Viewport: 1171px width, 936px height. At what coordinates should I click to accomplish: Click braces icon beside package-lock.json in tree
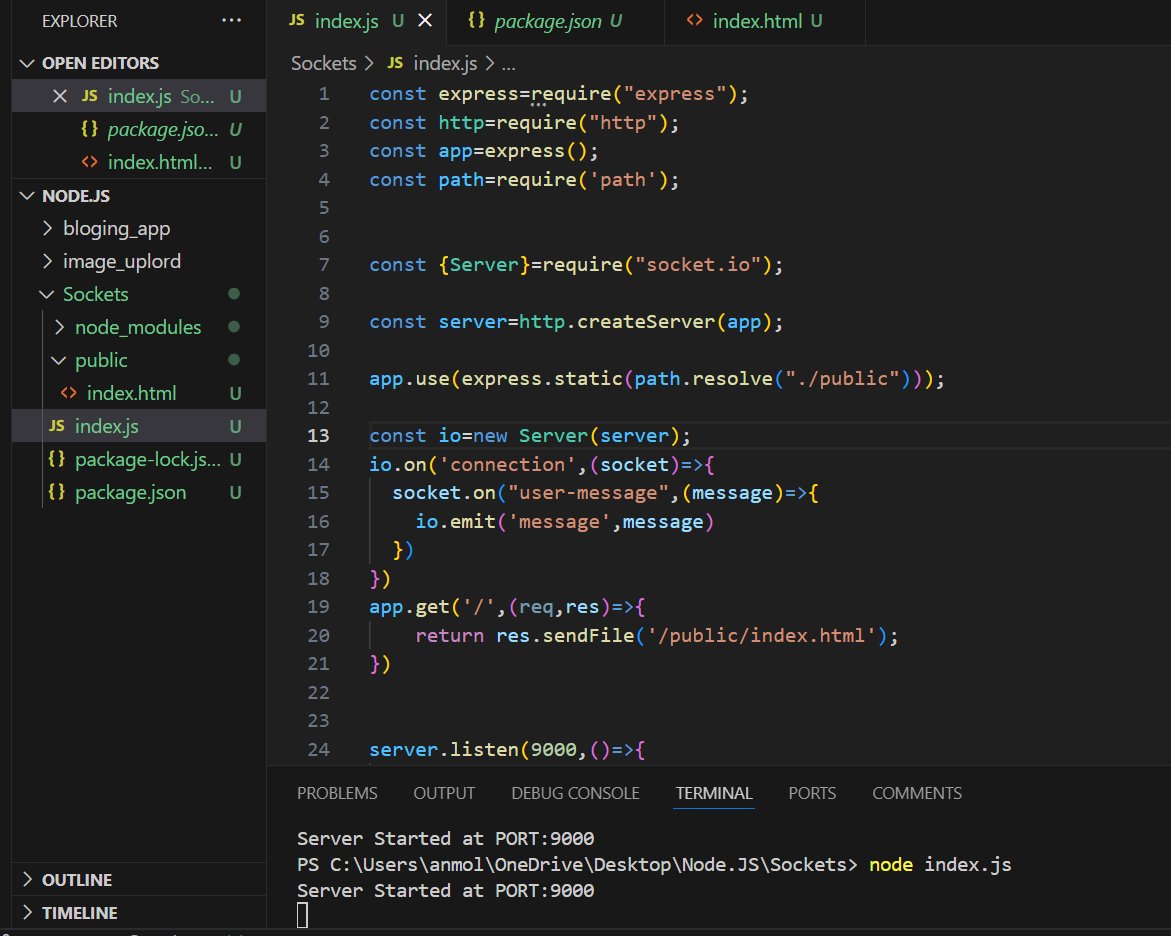(x=57, y=458)
